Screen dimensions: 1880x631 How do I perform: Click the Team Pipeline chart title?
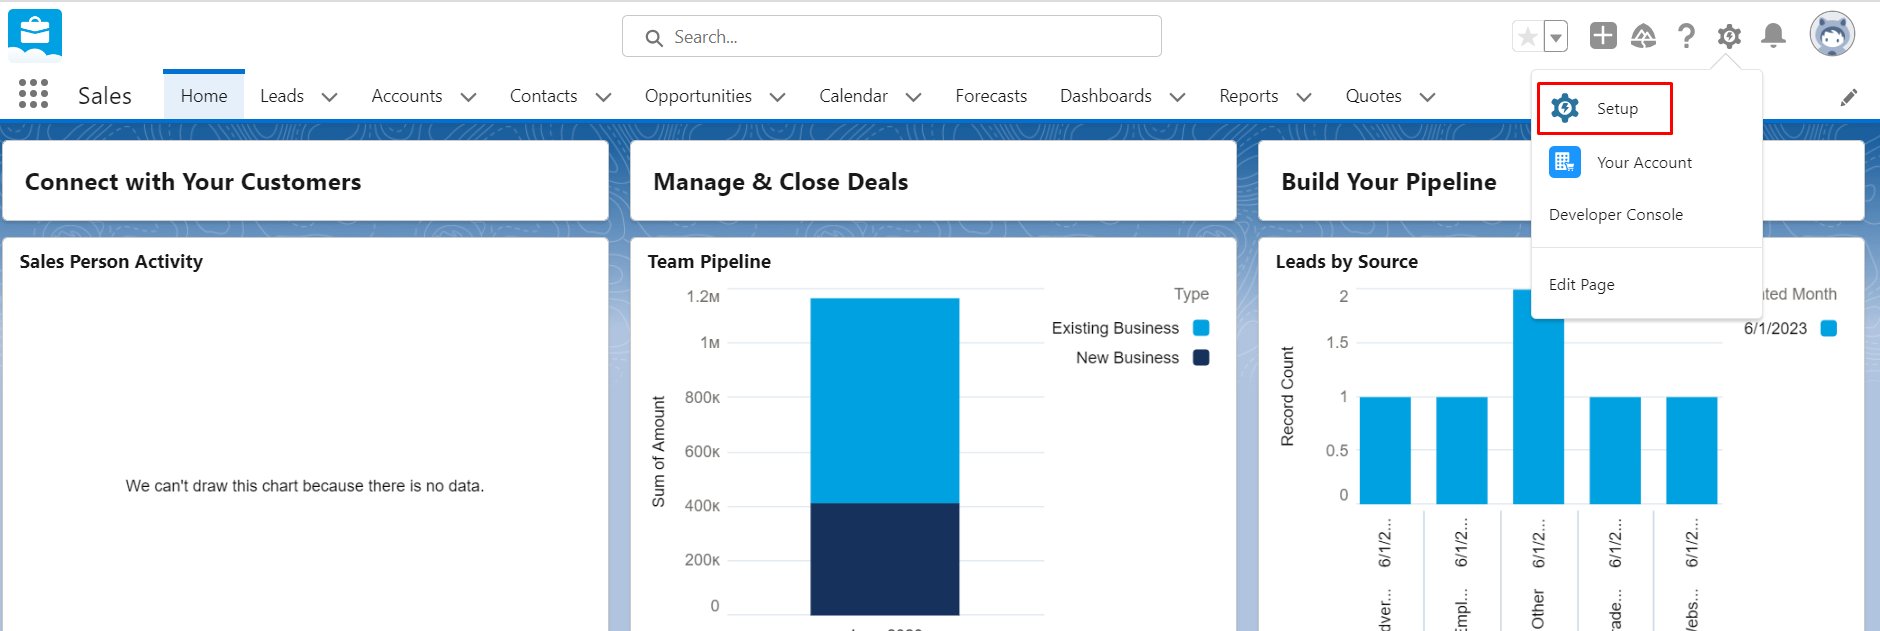click(x=709, y=262)
